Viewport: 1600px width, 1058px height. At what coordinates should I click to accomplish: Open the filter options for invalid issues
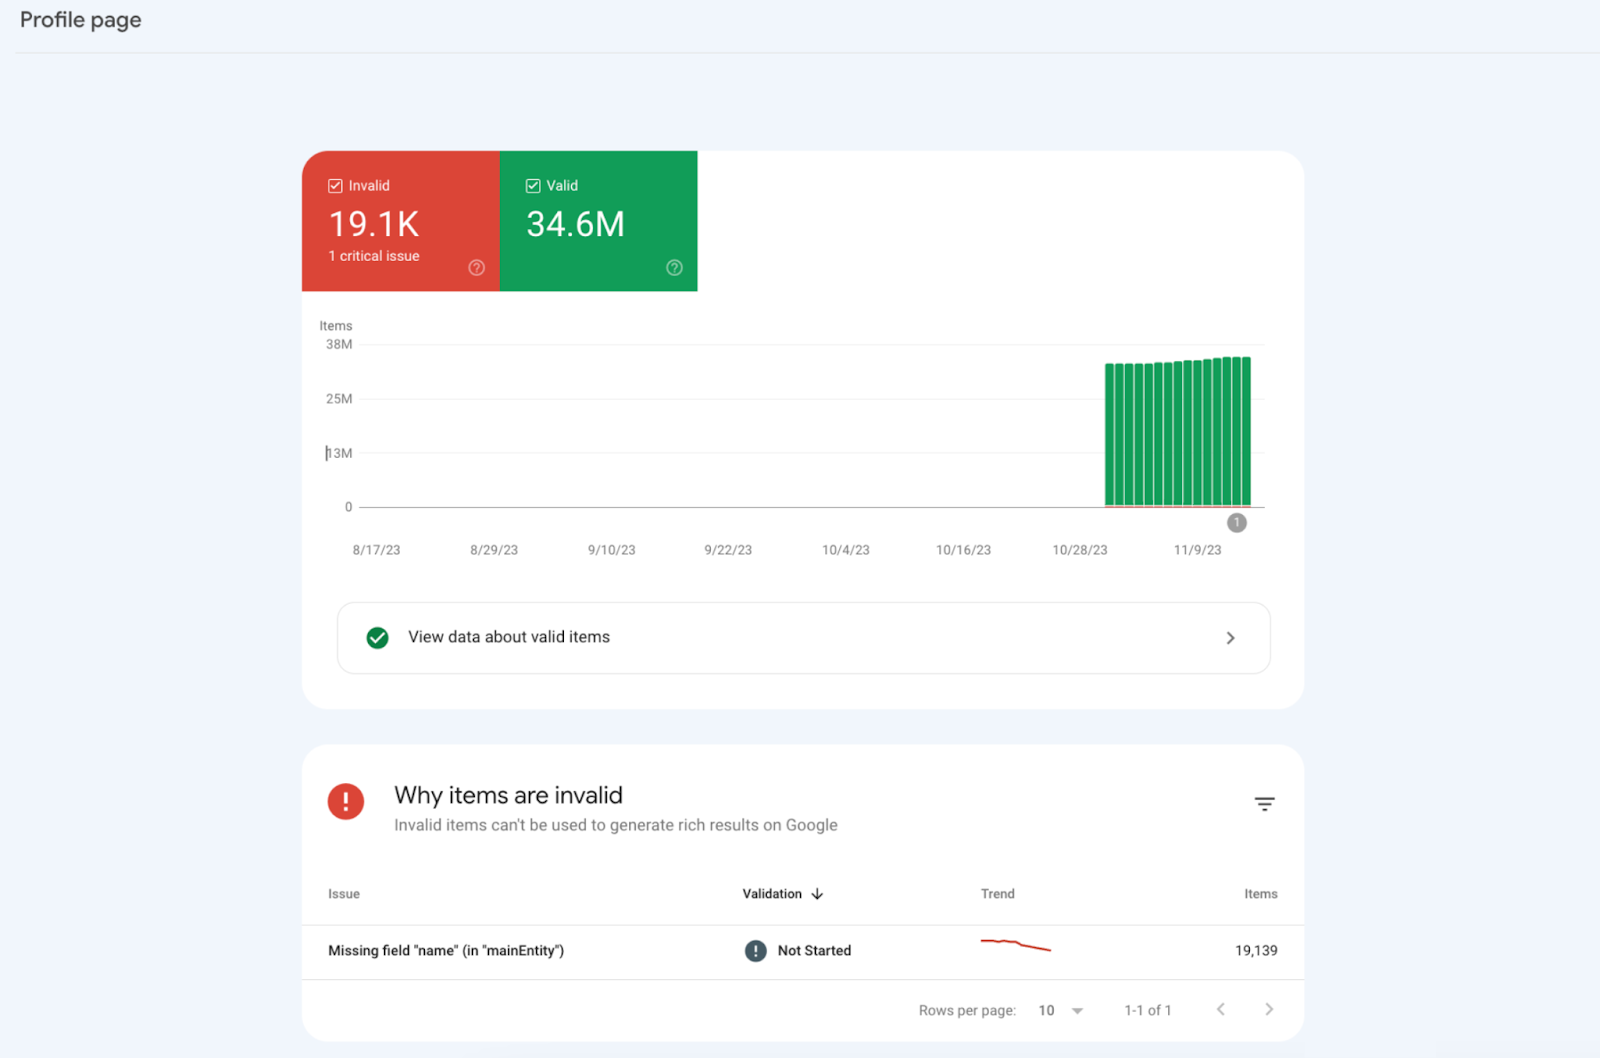pos(1264,803)
